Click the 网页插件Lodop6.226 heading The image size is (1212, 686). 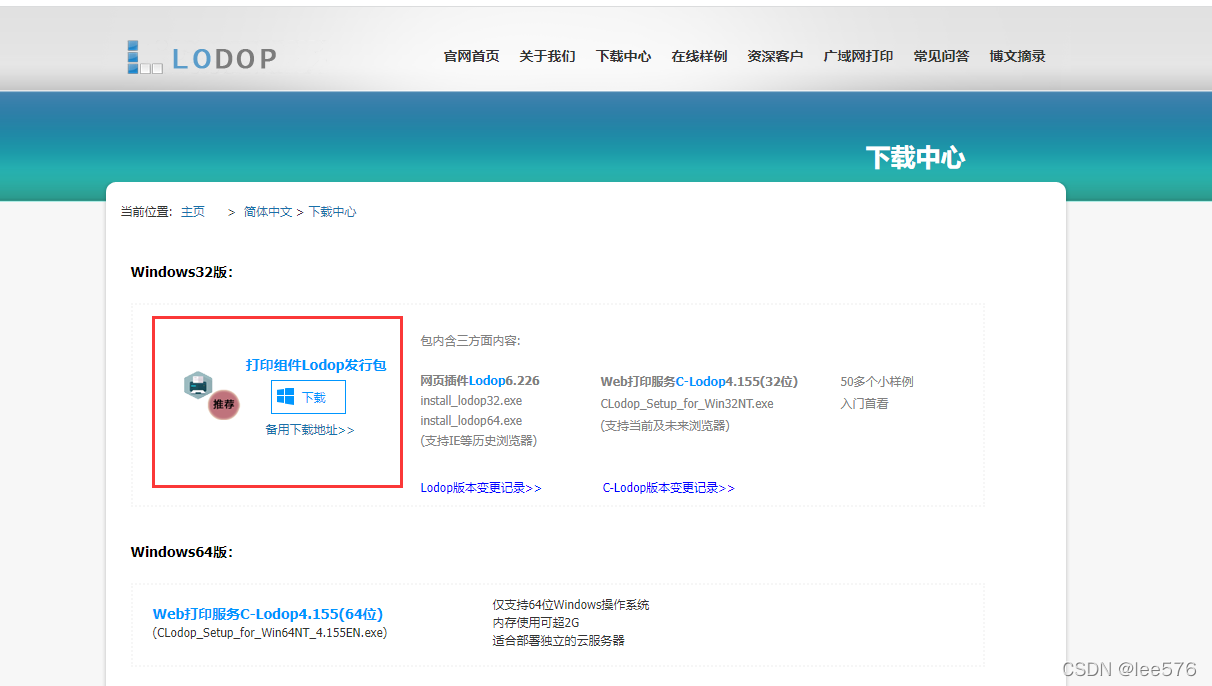point(480,381)
